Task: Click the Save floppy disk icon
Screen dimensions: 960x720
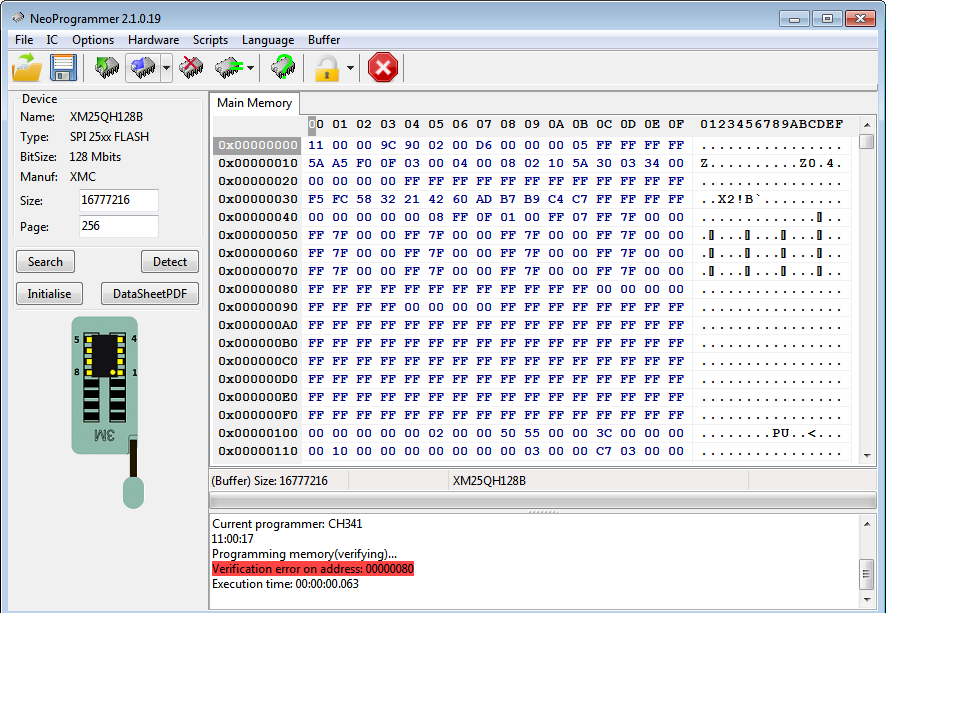Action: click(x=64, y=68)
